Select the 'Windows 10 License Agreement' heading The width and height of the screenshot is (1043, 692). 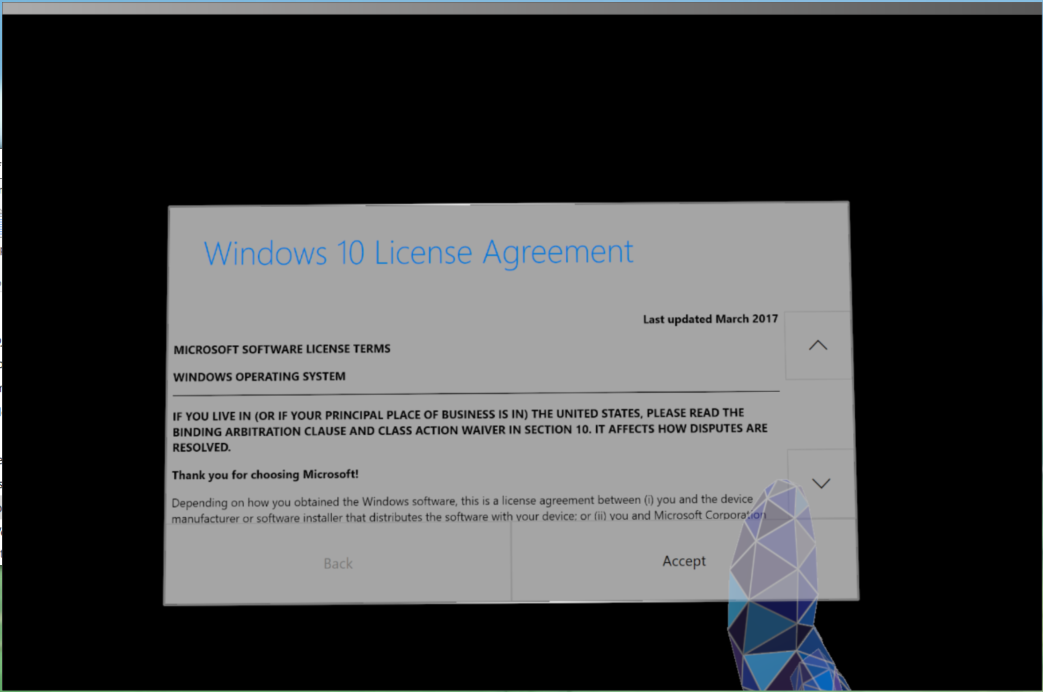(x=418, y=253)
